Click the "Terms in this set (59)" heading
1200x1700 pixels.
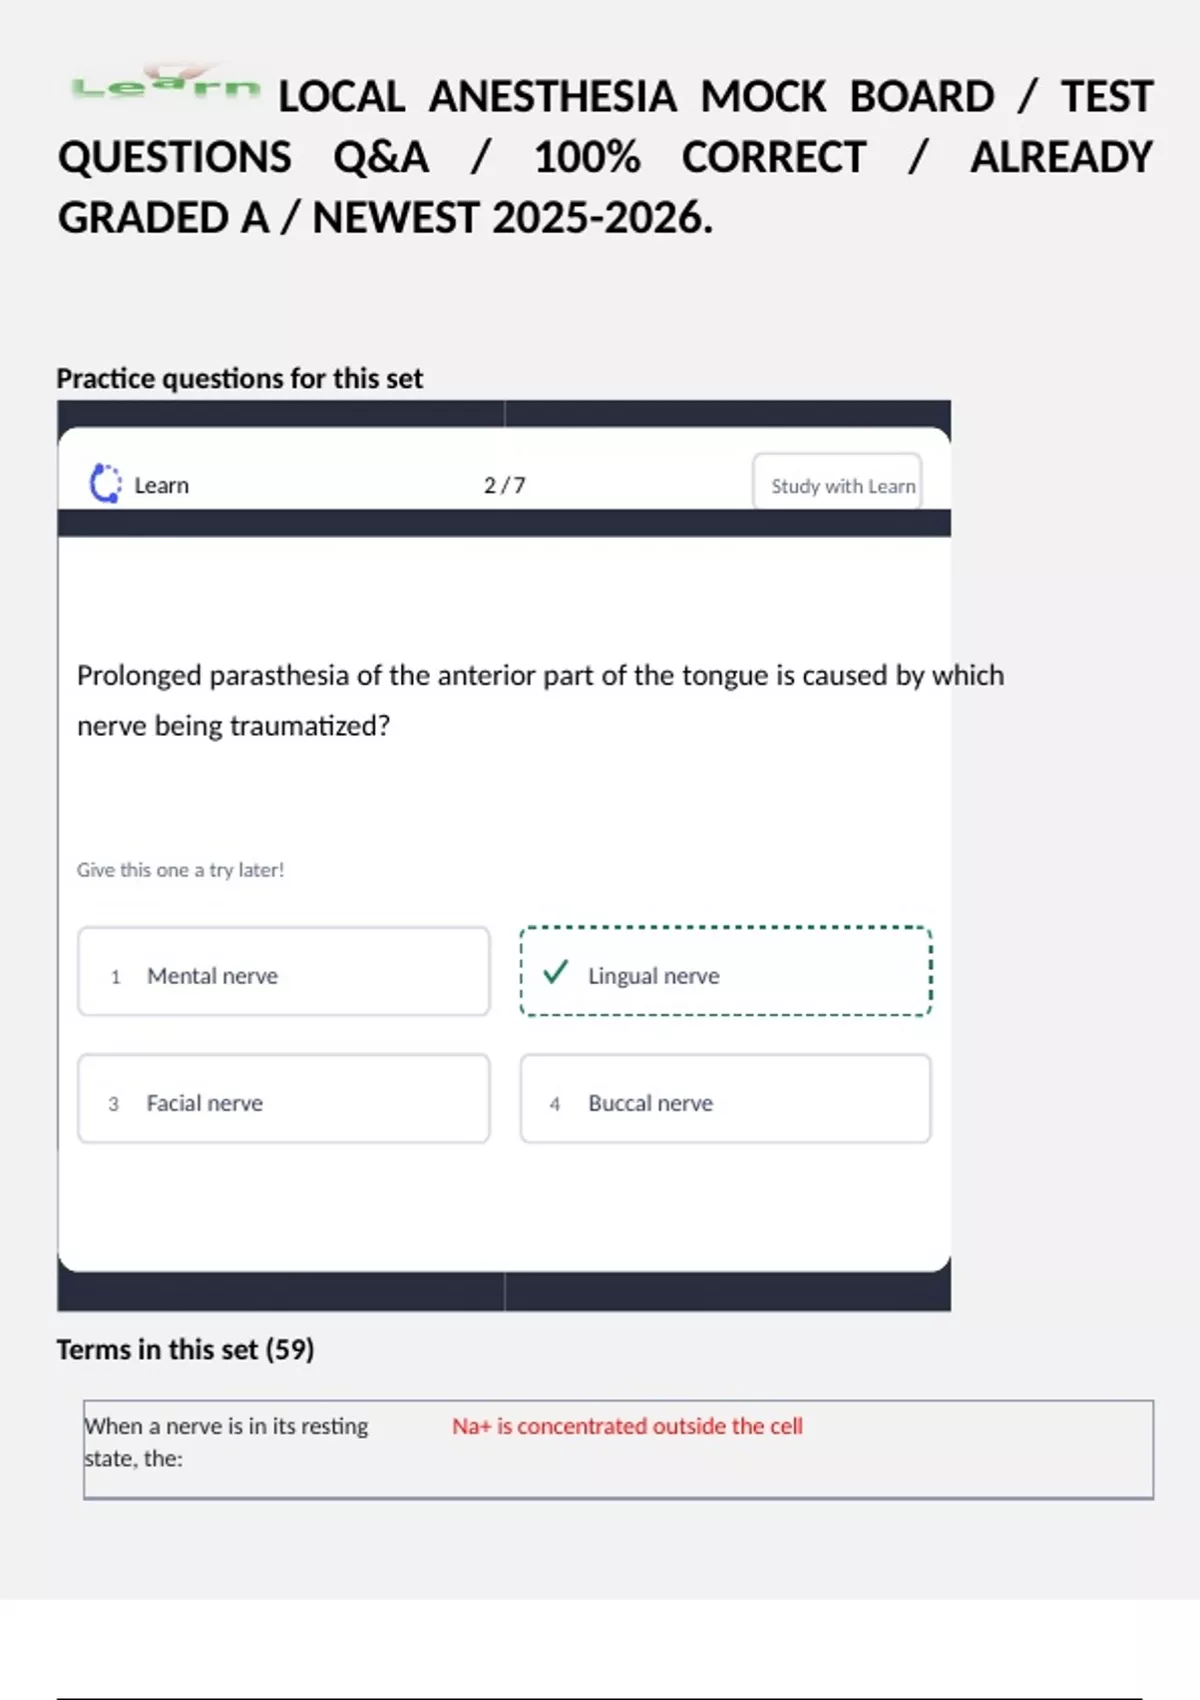(x=185, y=1350)
